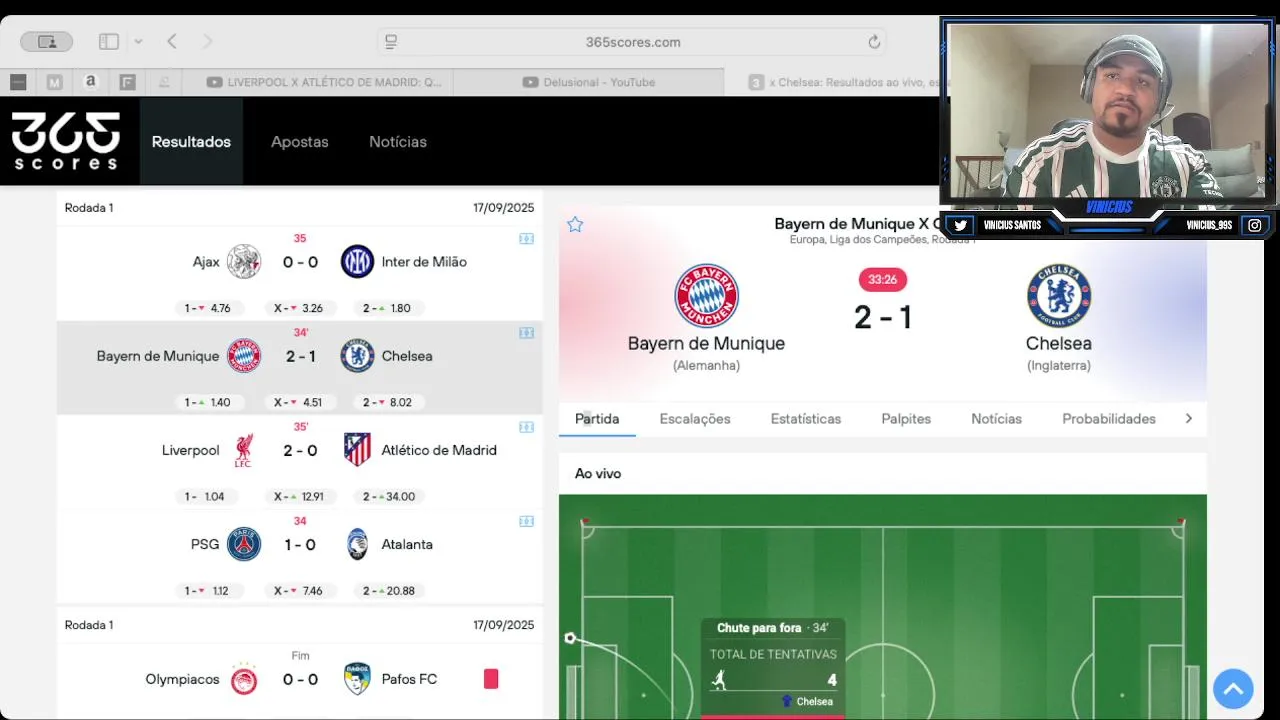Image resolution: width=1280 pixels, height=720 pixels.
Task: Select draw odds 4.51 in the Bayern match
Action: click(299, 402)
